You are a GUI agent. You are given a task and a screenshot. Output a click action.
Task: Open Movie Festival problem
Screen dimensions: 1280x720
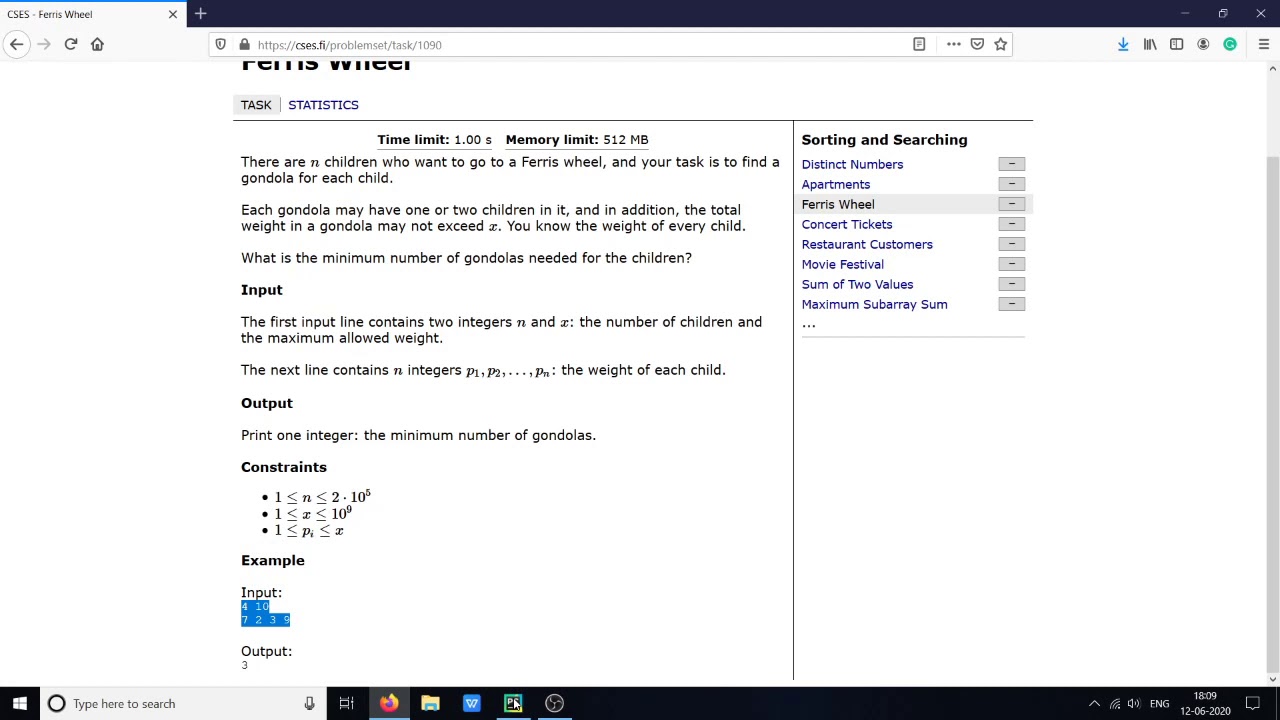tap(843, 264)
